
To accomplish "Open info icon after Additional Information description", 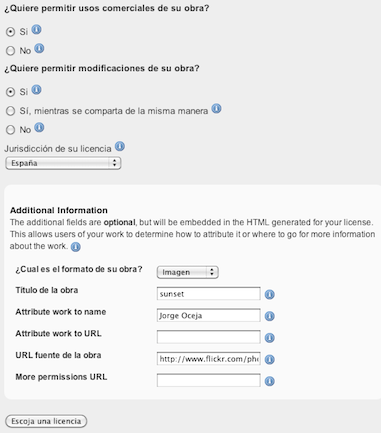I will (76, 247).
